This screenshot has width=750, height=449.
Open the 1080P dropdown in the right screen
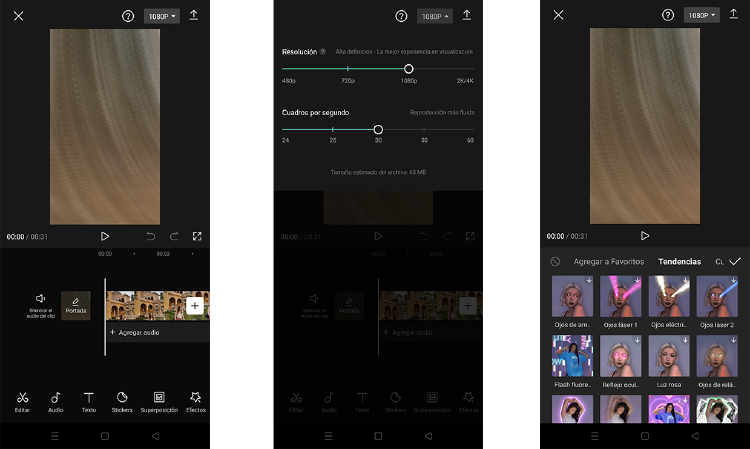[x=701, y=16]
